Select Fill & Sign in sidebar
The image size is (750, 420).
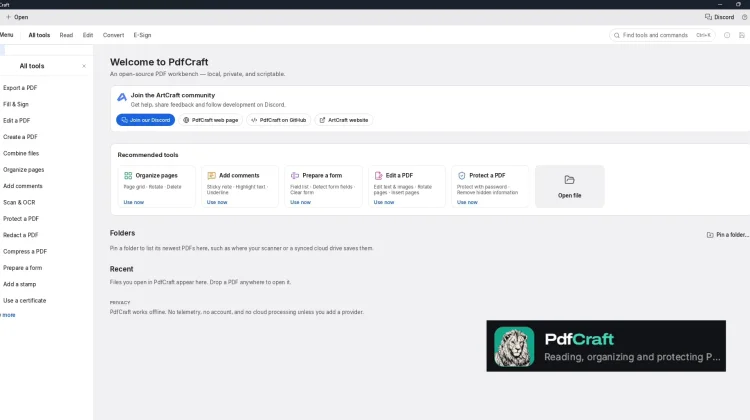tap(16, 104)
